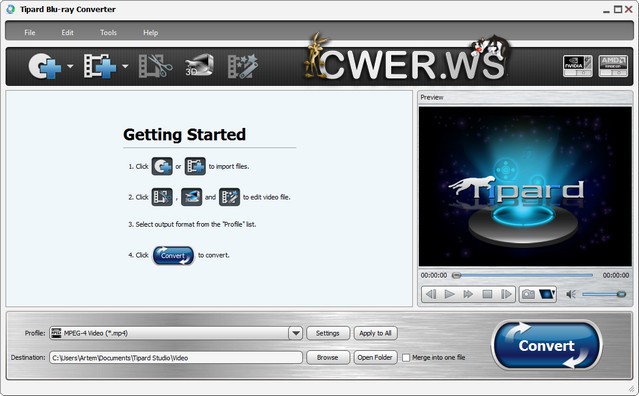Mute the preview audio speaker icon

click(x=571, y=294)
